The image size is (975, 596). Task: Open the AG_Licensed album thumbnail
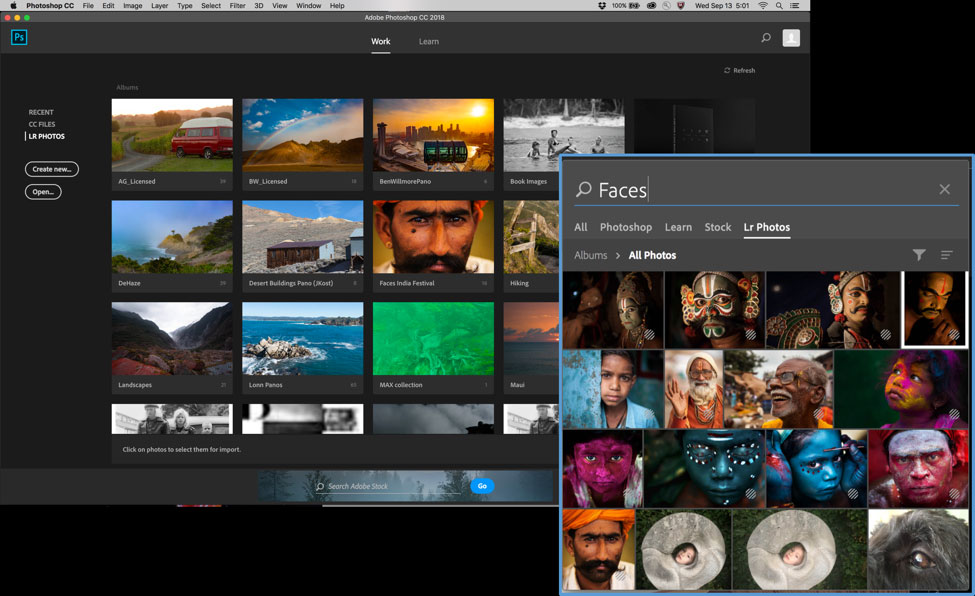click(172, 135)
